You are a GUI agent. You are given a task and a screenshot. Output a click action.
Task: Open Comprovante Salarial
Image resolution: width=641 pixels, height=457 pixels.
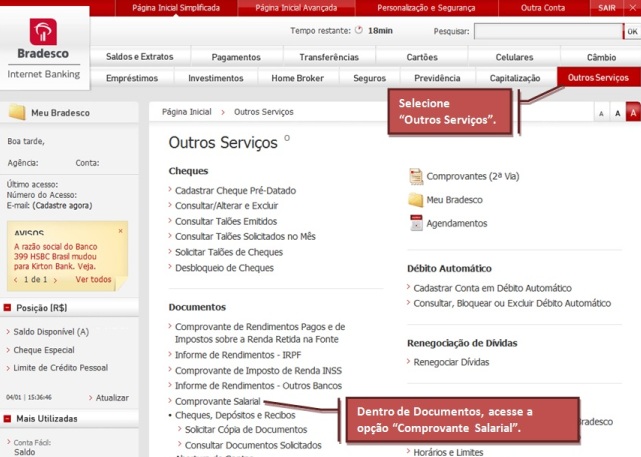[x=217, y=401]
